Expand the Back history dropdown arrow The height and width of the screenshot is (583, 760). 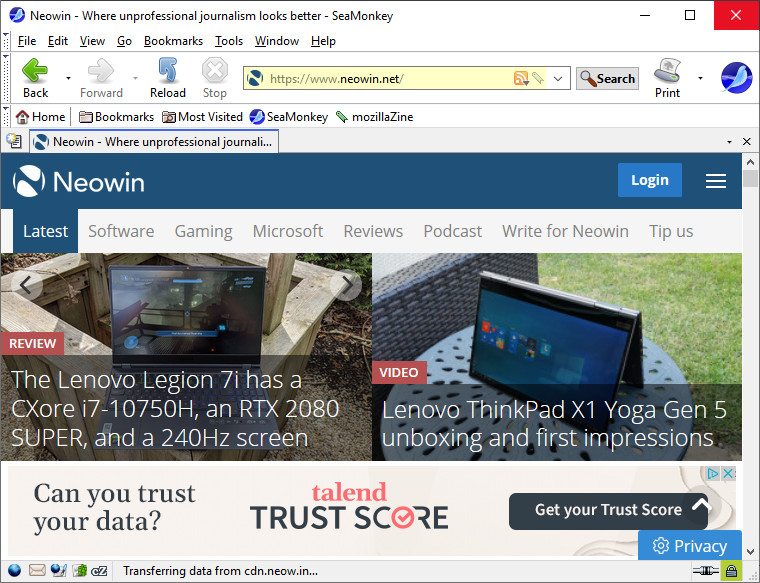(x=68, y=78)
